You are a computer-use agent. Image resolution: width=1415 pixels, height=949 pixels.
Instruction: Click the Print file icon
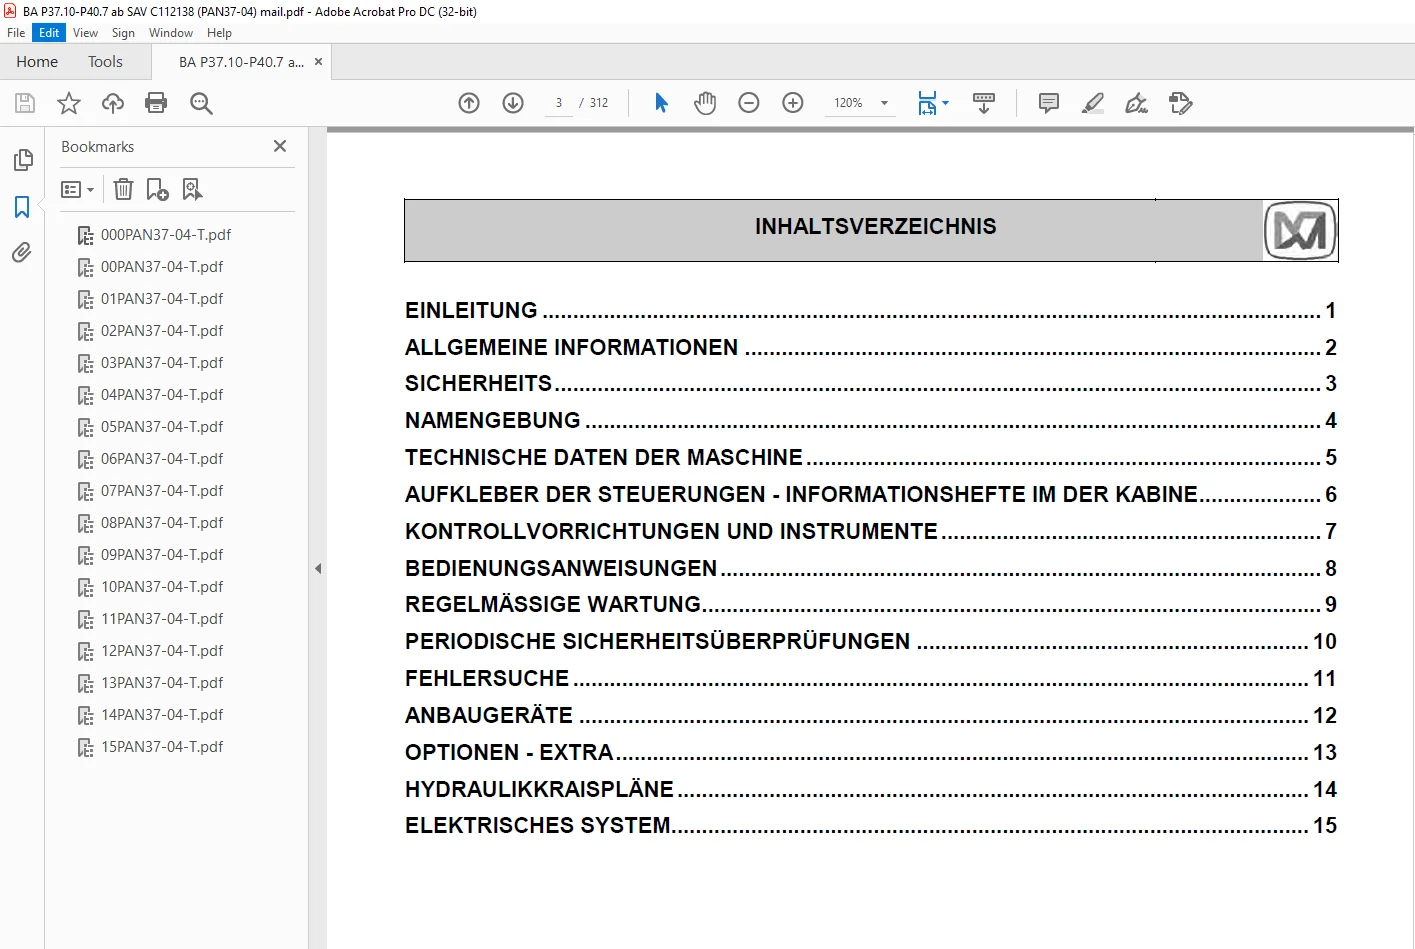click(156, 103)
